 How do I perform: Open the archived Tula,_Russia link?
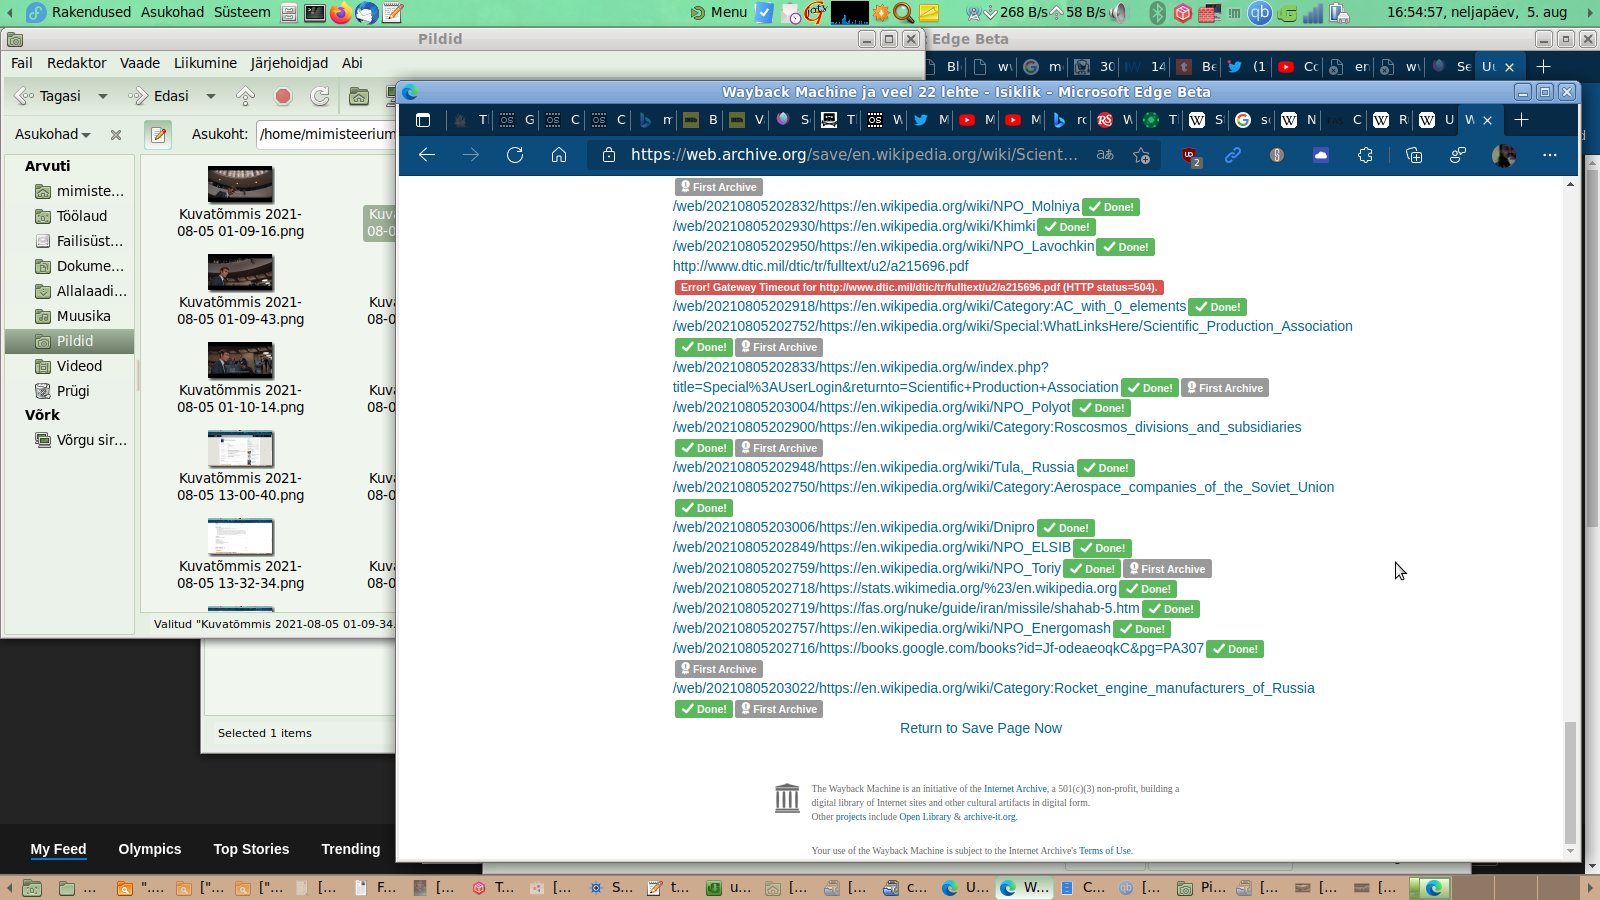[x=874, y=467]
